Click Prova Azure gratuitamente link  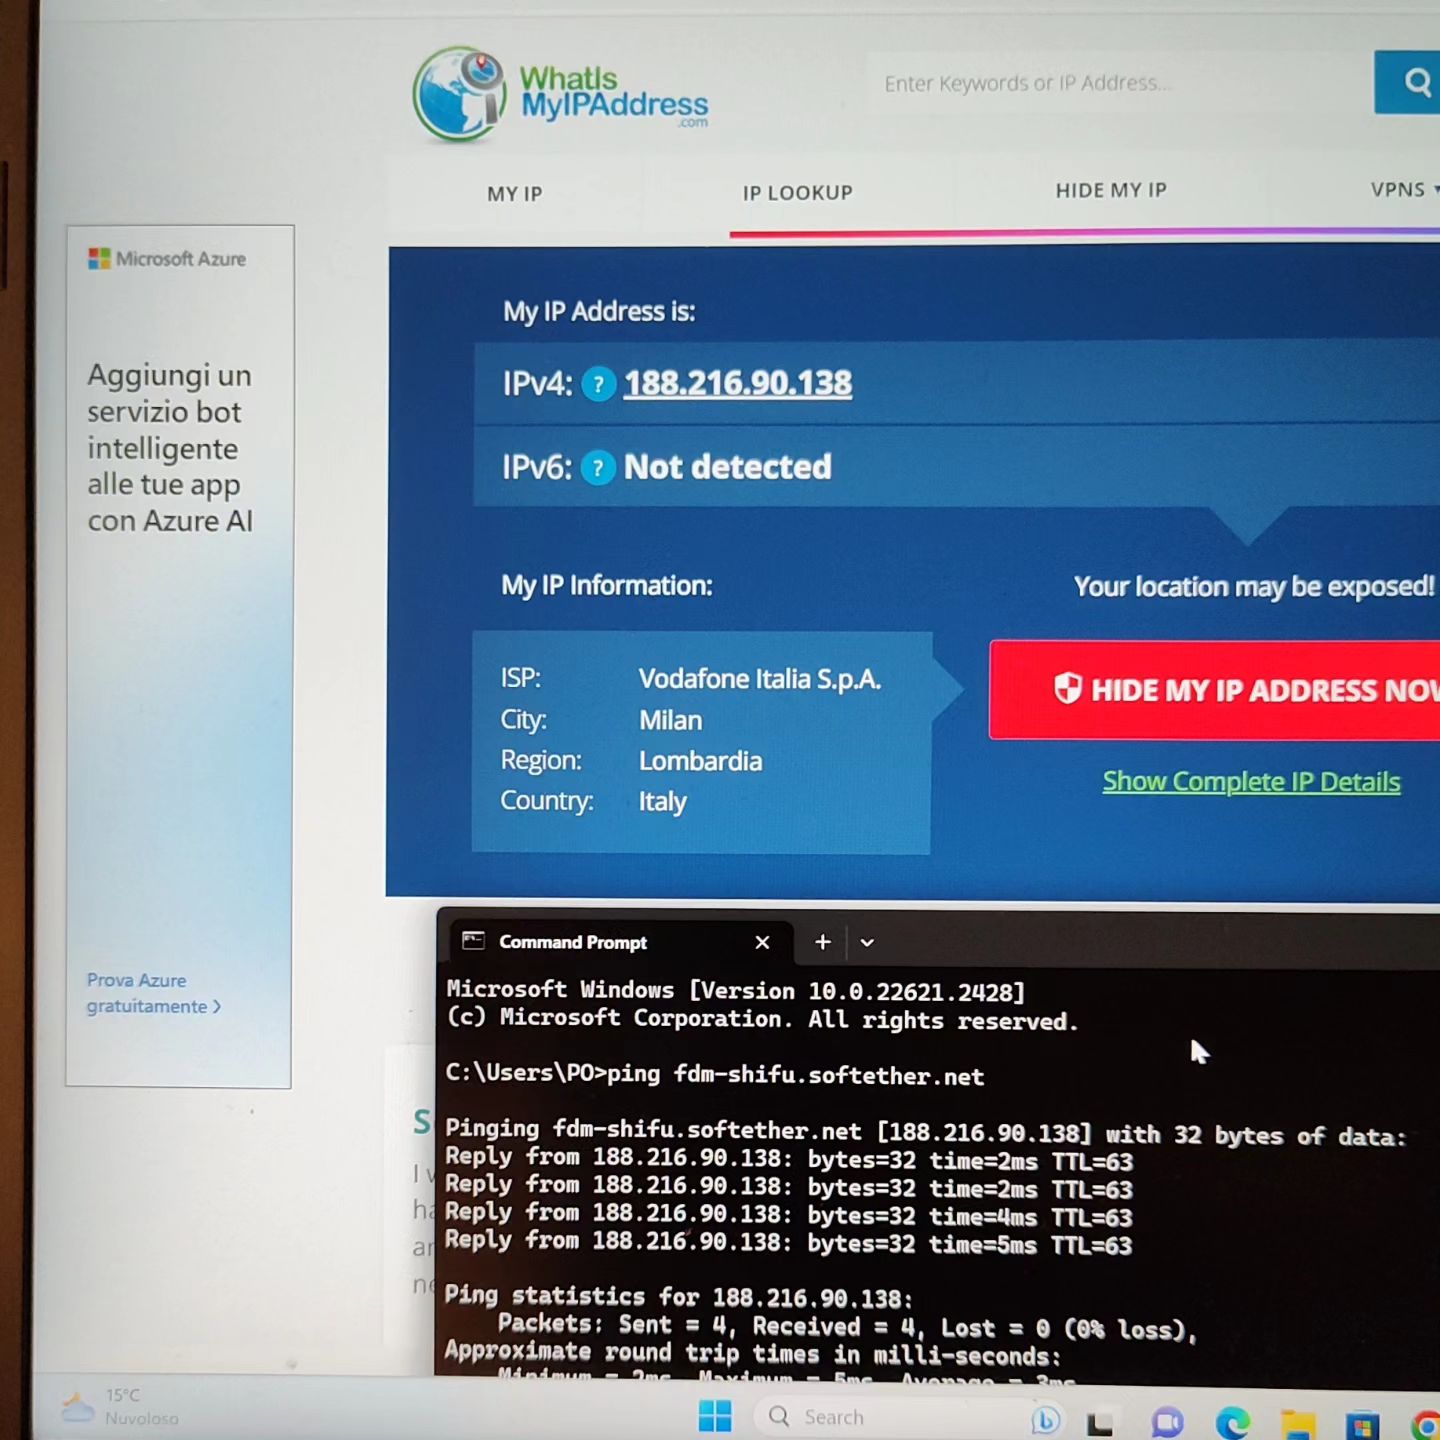[x=153, y=993]
